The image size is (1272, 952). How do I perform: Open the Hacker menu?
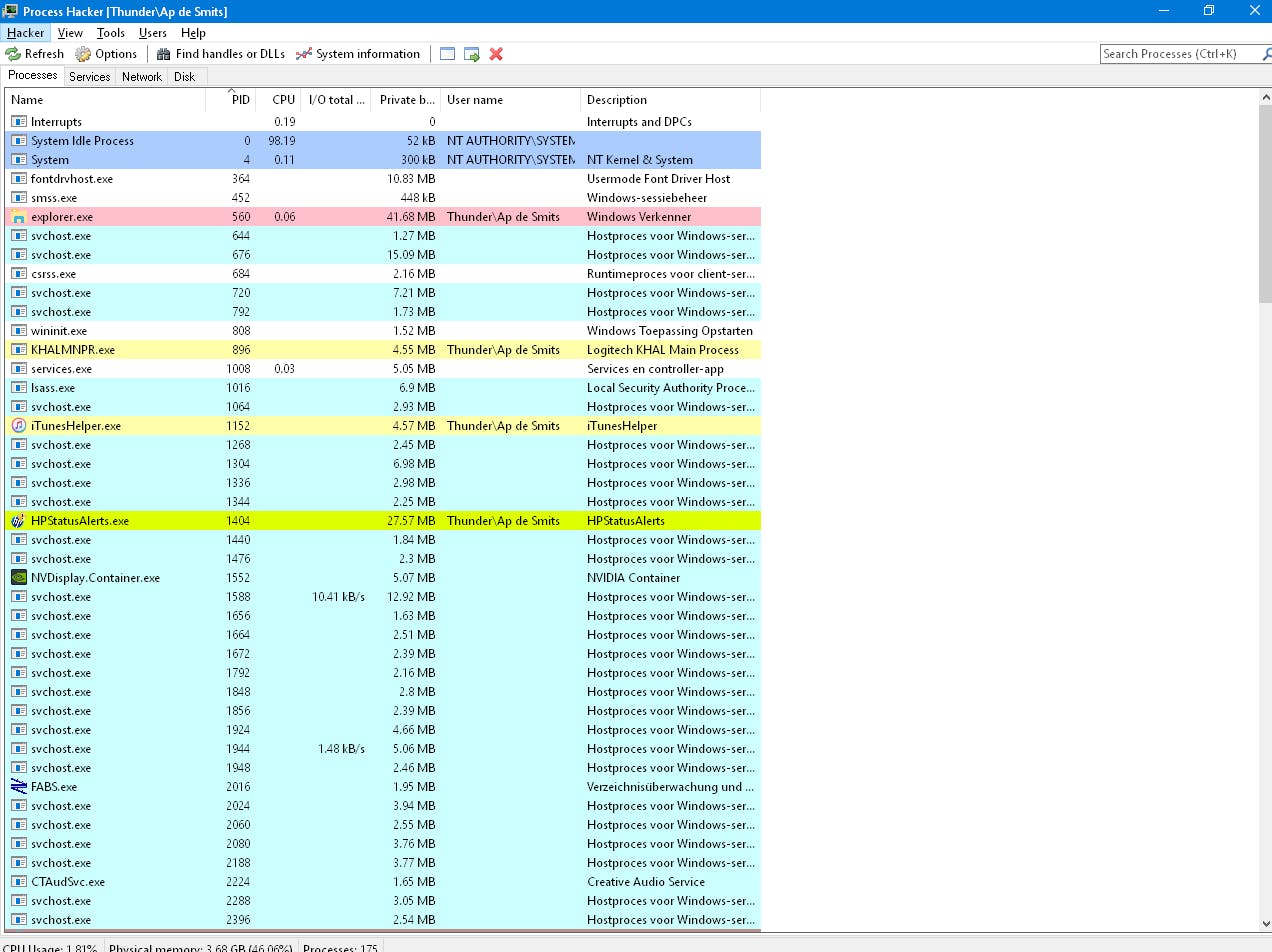point(25,32)
